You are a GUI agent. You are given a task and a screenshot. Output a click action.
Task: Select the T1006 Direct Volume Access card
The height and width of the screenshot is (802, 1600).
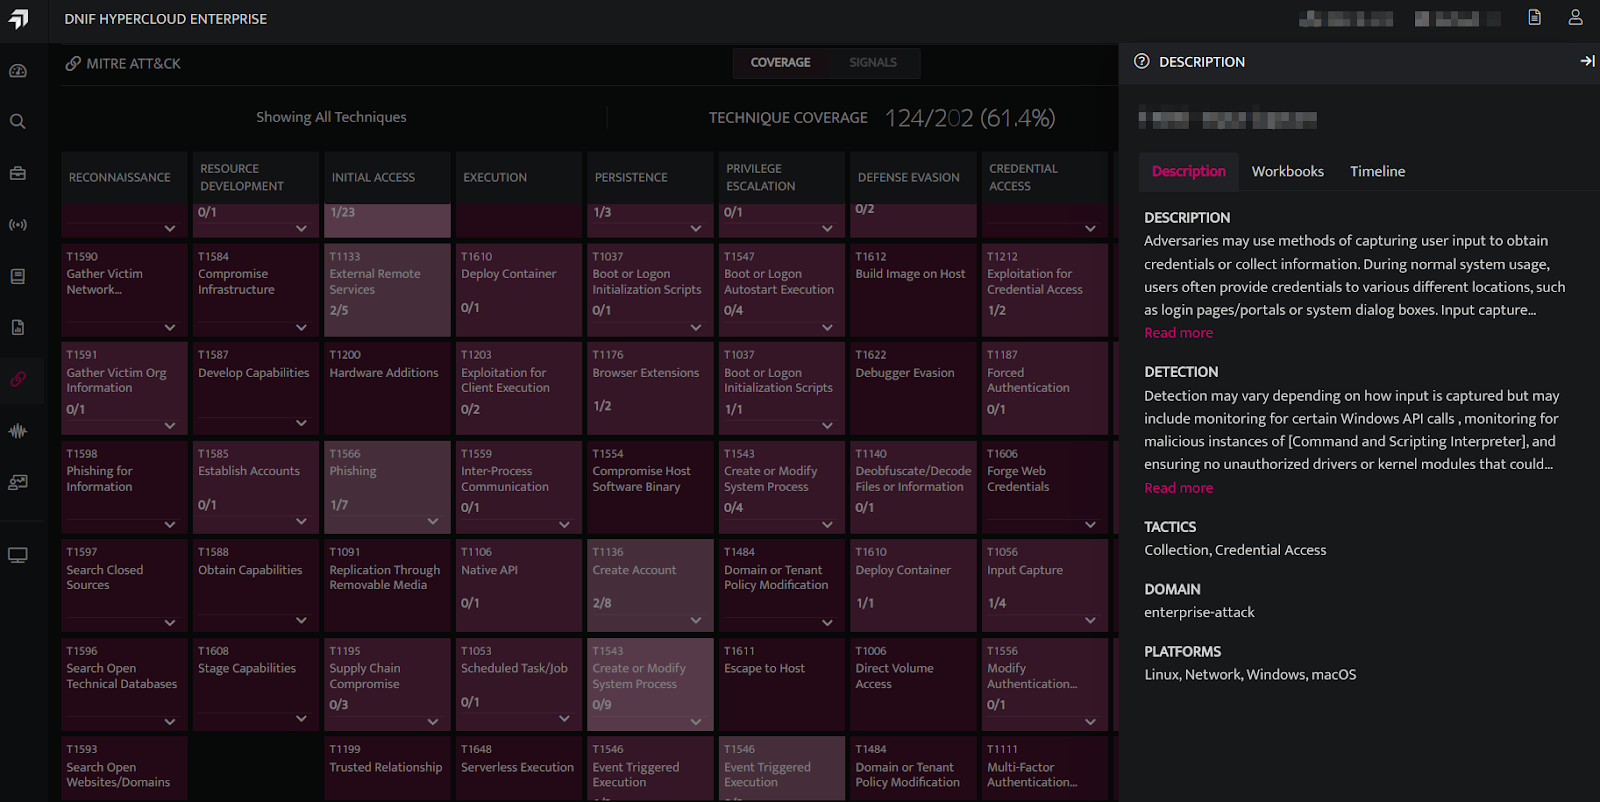coord(913,684)
